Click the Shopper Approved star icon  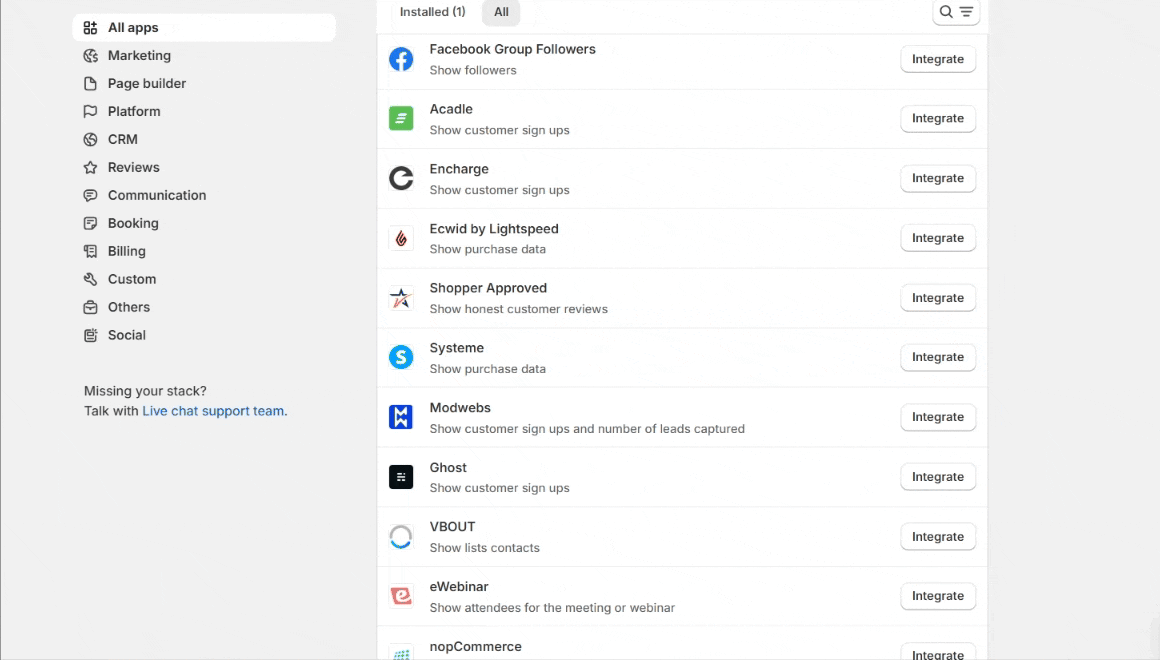click(x=401, y=298)
